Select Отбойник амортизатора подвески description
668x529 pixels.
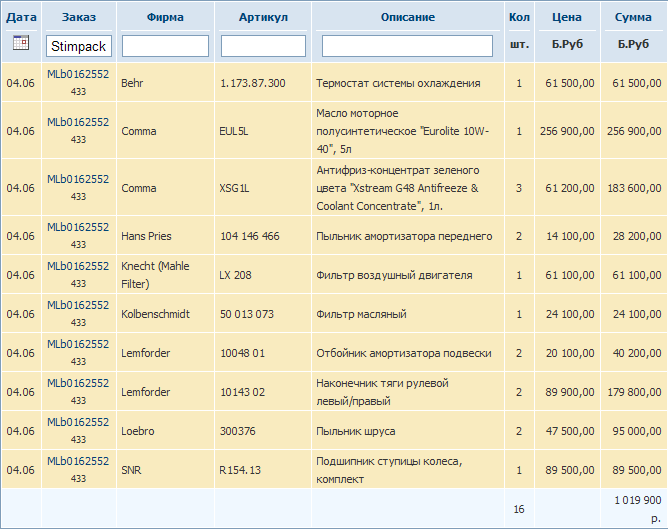coord(404,353)
